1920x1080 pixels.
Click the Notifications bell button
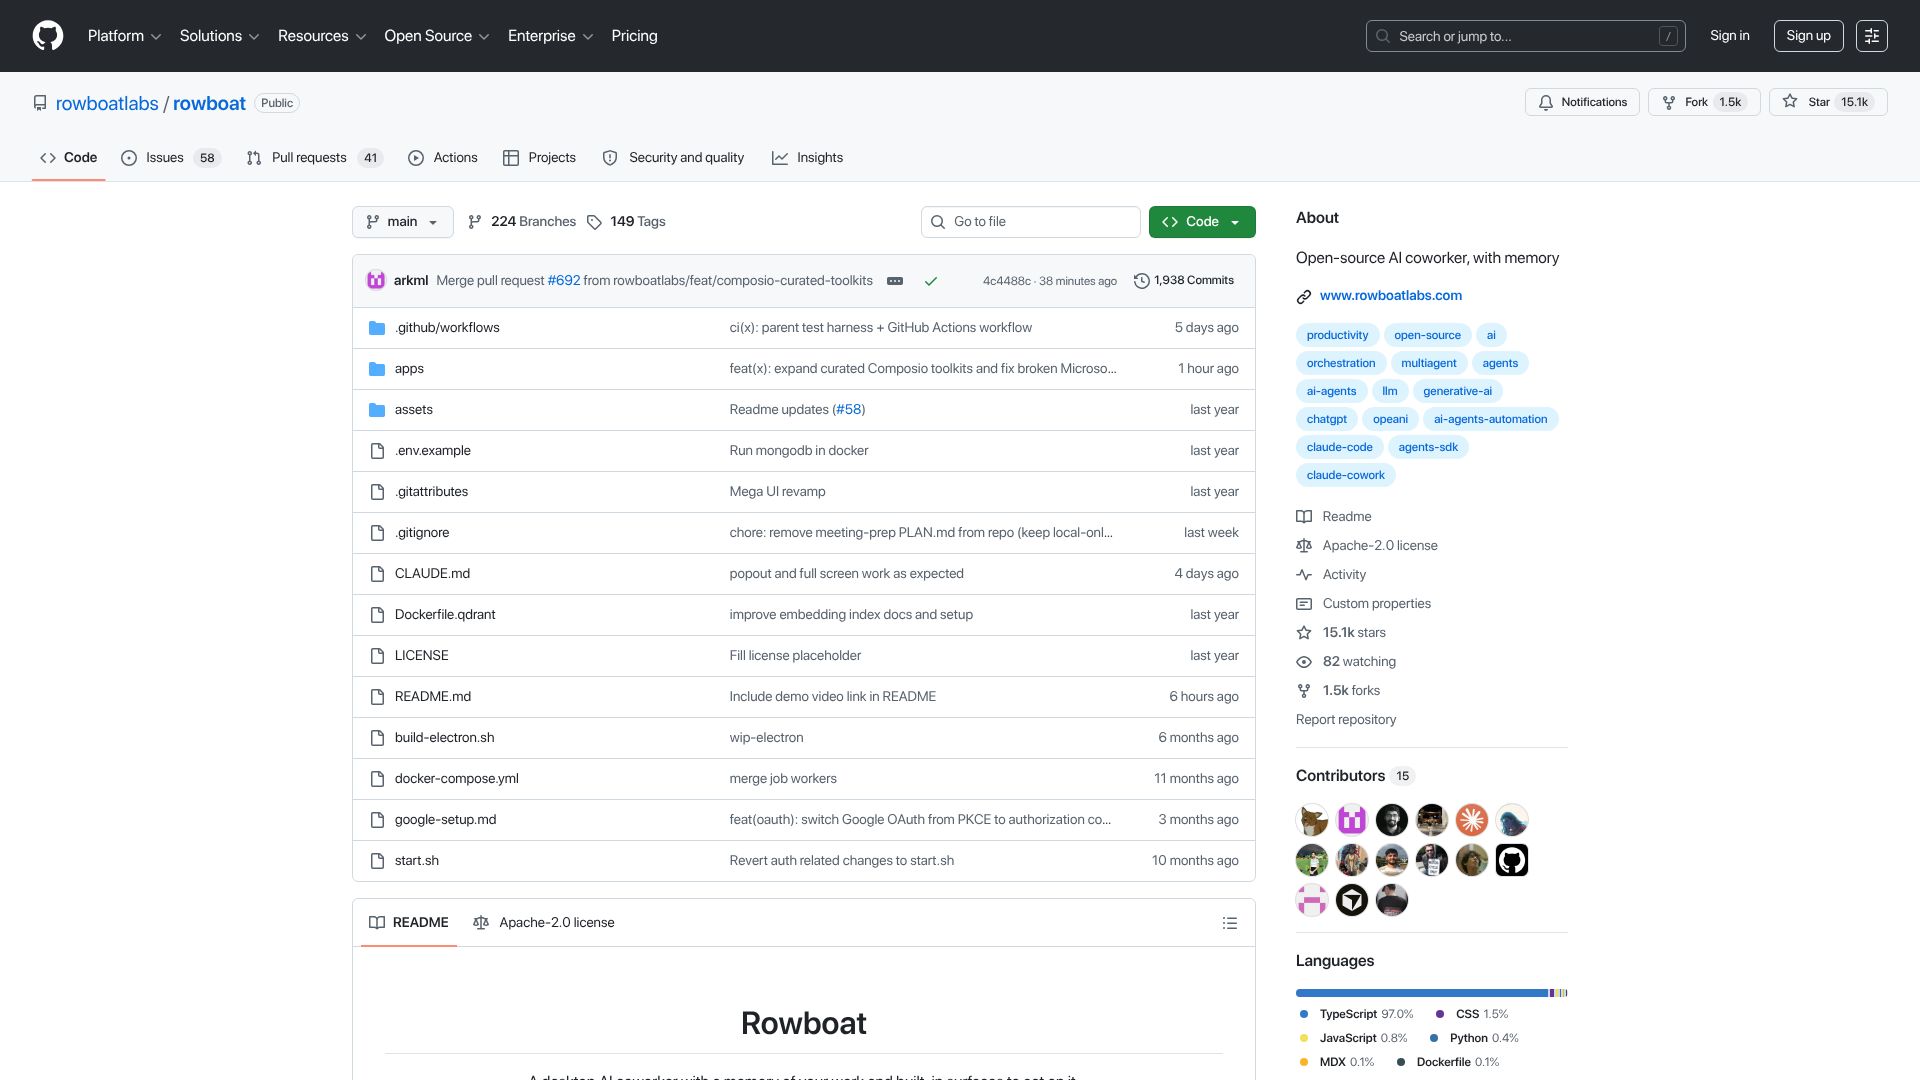click(1582, 102)
